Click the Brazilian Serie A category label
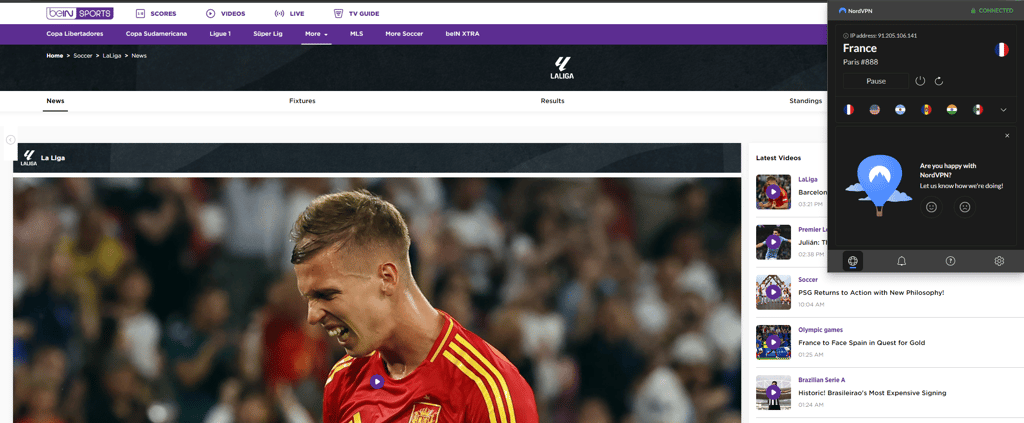 822,380
